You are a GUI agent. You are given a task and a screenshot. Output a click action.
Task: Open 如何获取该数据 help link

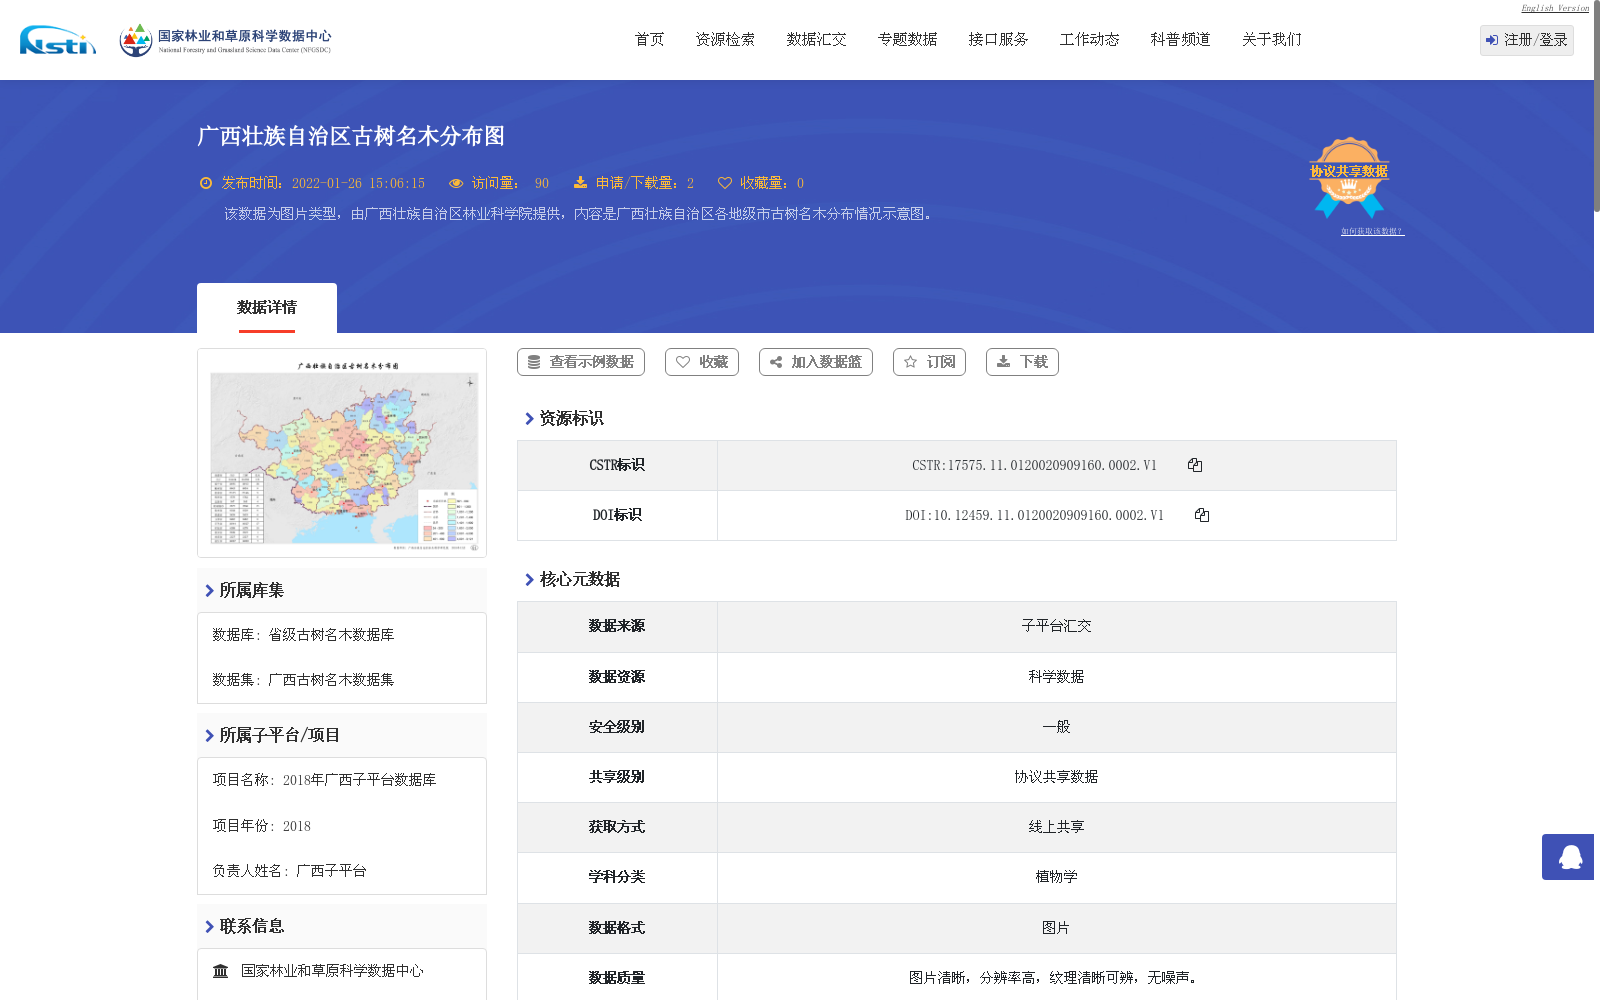pyautogui.click(x=1372, y=231)
